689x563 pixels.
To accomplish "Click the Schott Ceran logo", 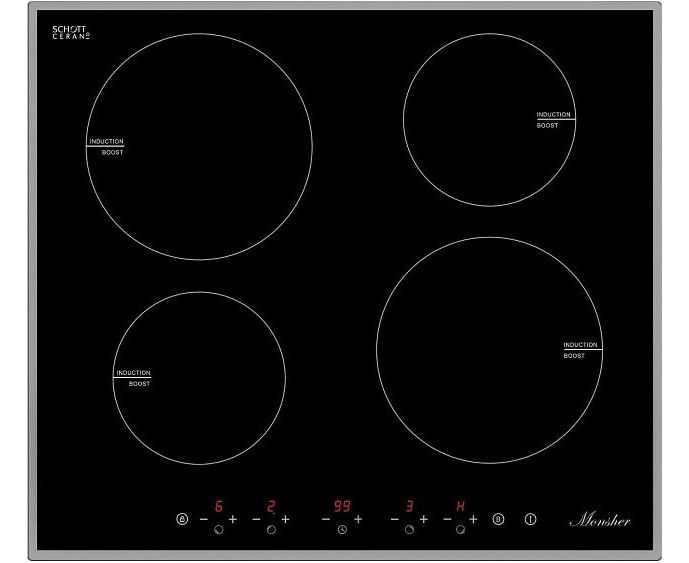I will point(70,33).
